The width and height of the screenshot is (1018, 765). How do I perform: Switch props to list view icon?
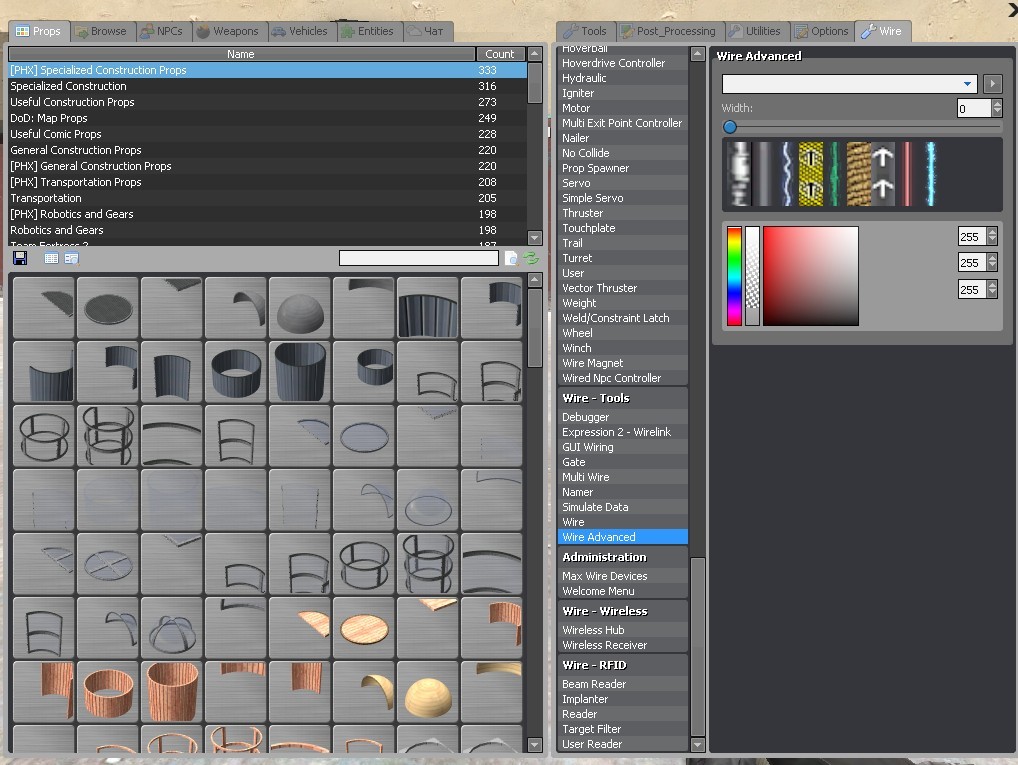pos(51,258)
